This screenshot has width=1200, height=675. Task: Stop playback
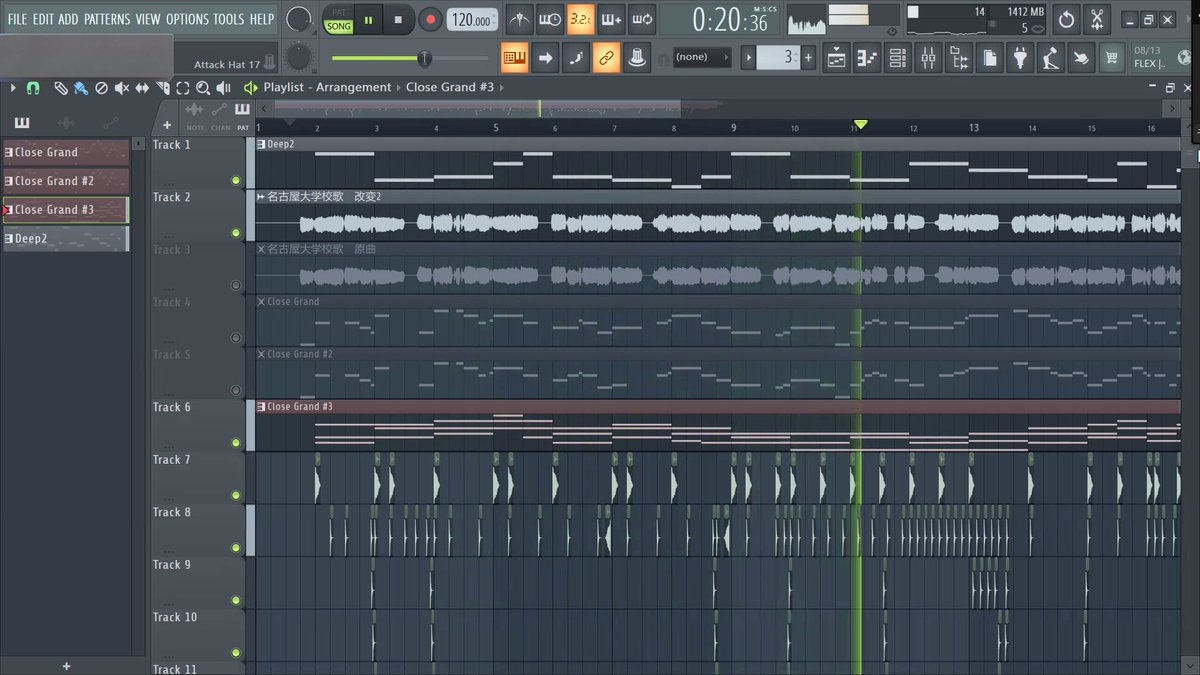tap(398, 19)
